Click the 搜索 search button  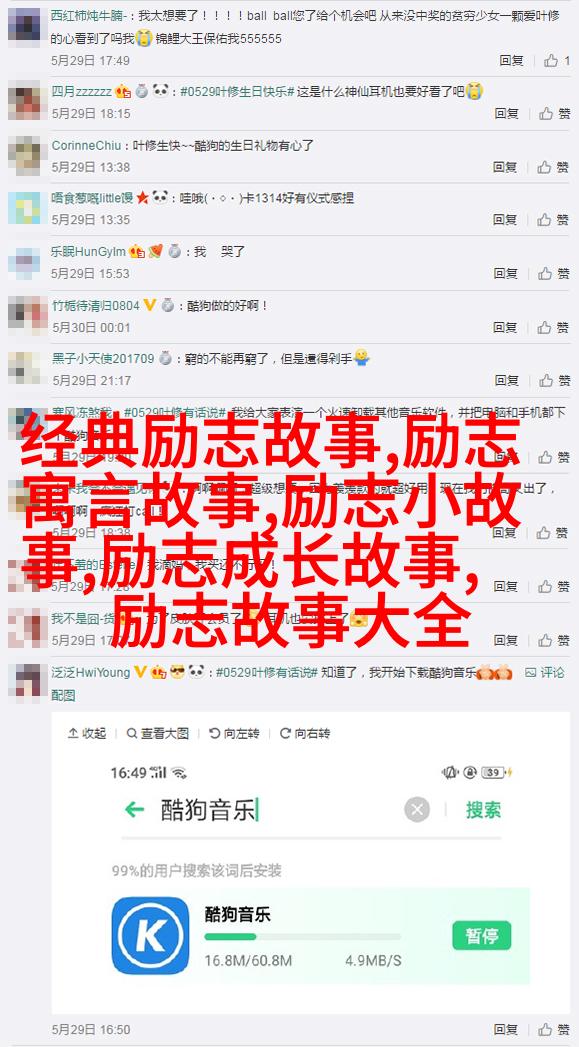[x=484, y=810]
